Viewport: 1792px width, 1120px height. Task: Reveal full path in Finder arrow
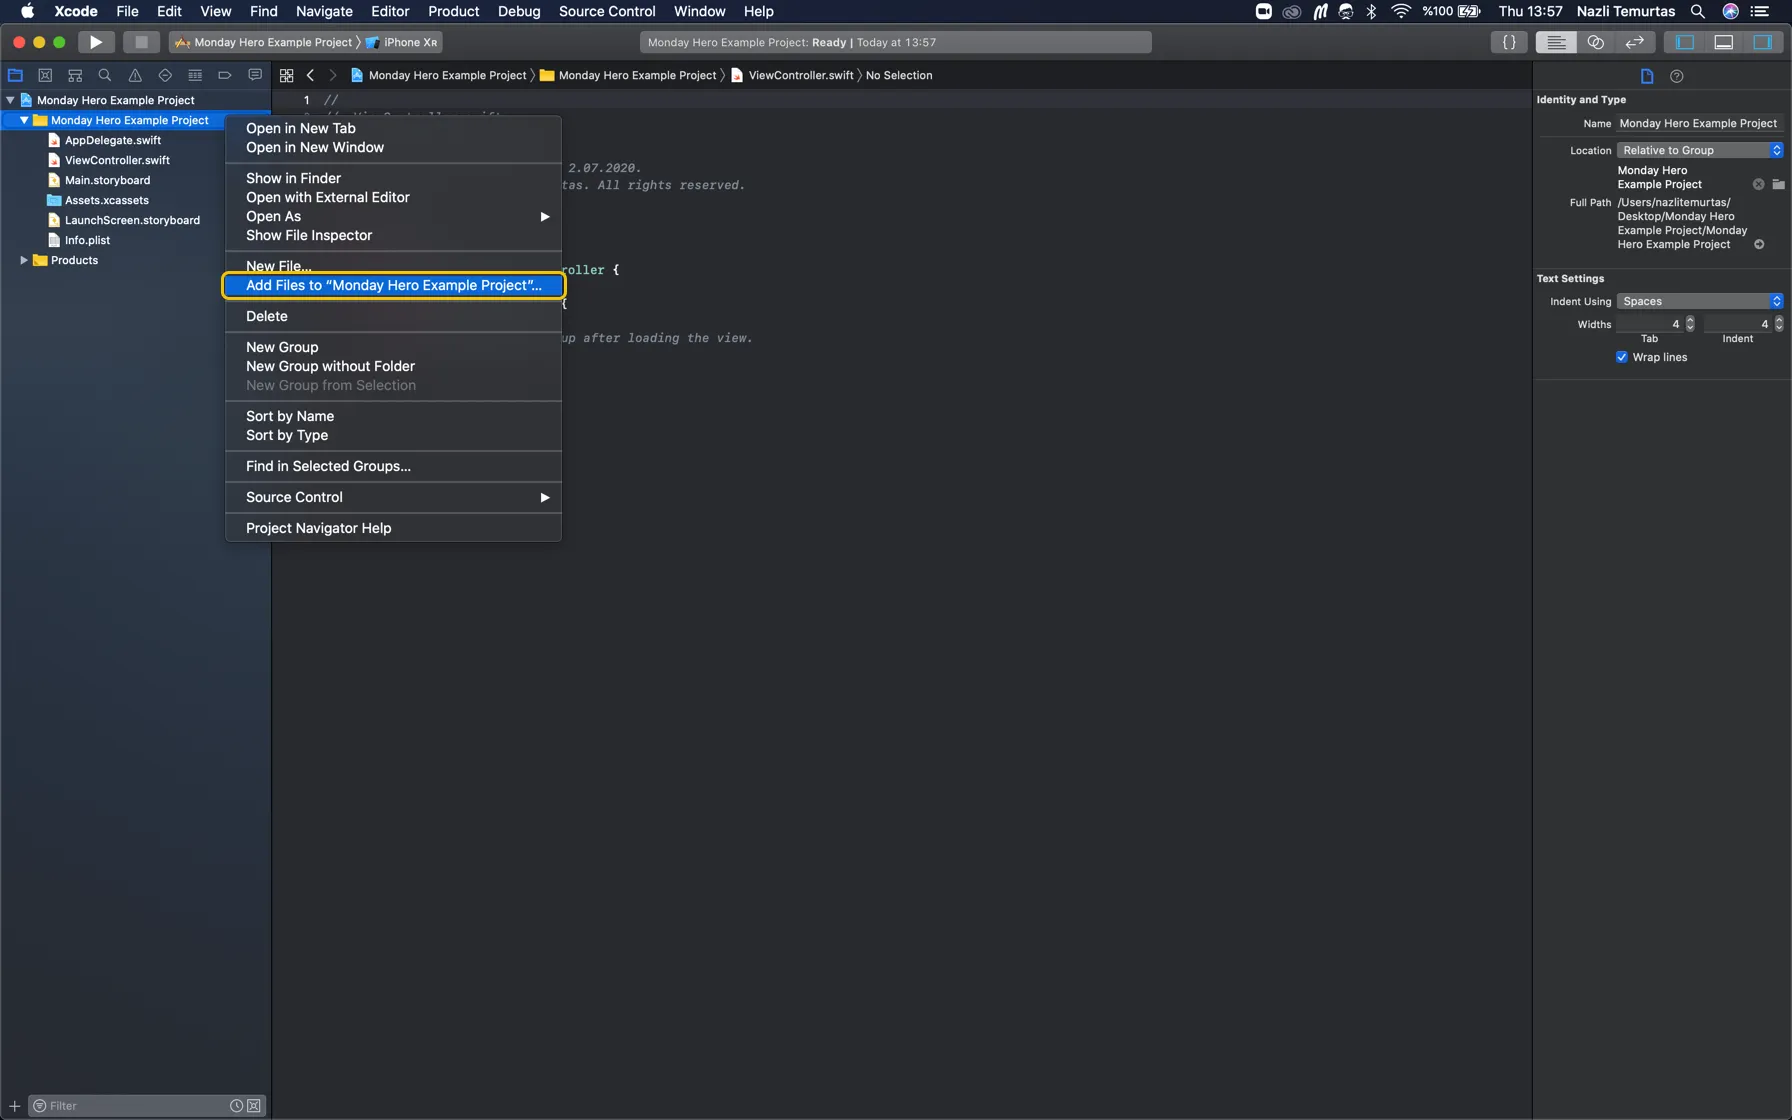(x=1759, y=244)
